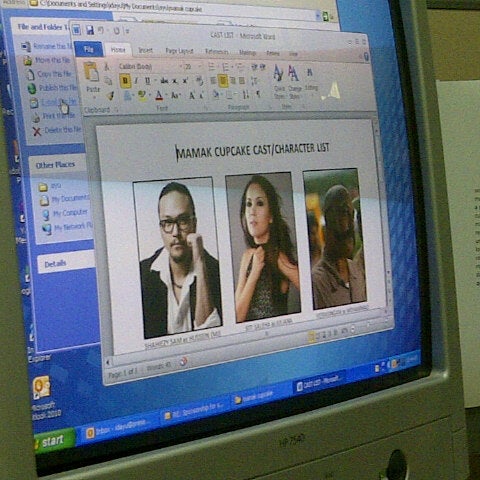
Task: Switch to the Mailings tab
Action: (247, 52)
